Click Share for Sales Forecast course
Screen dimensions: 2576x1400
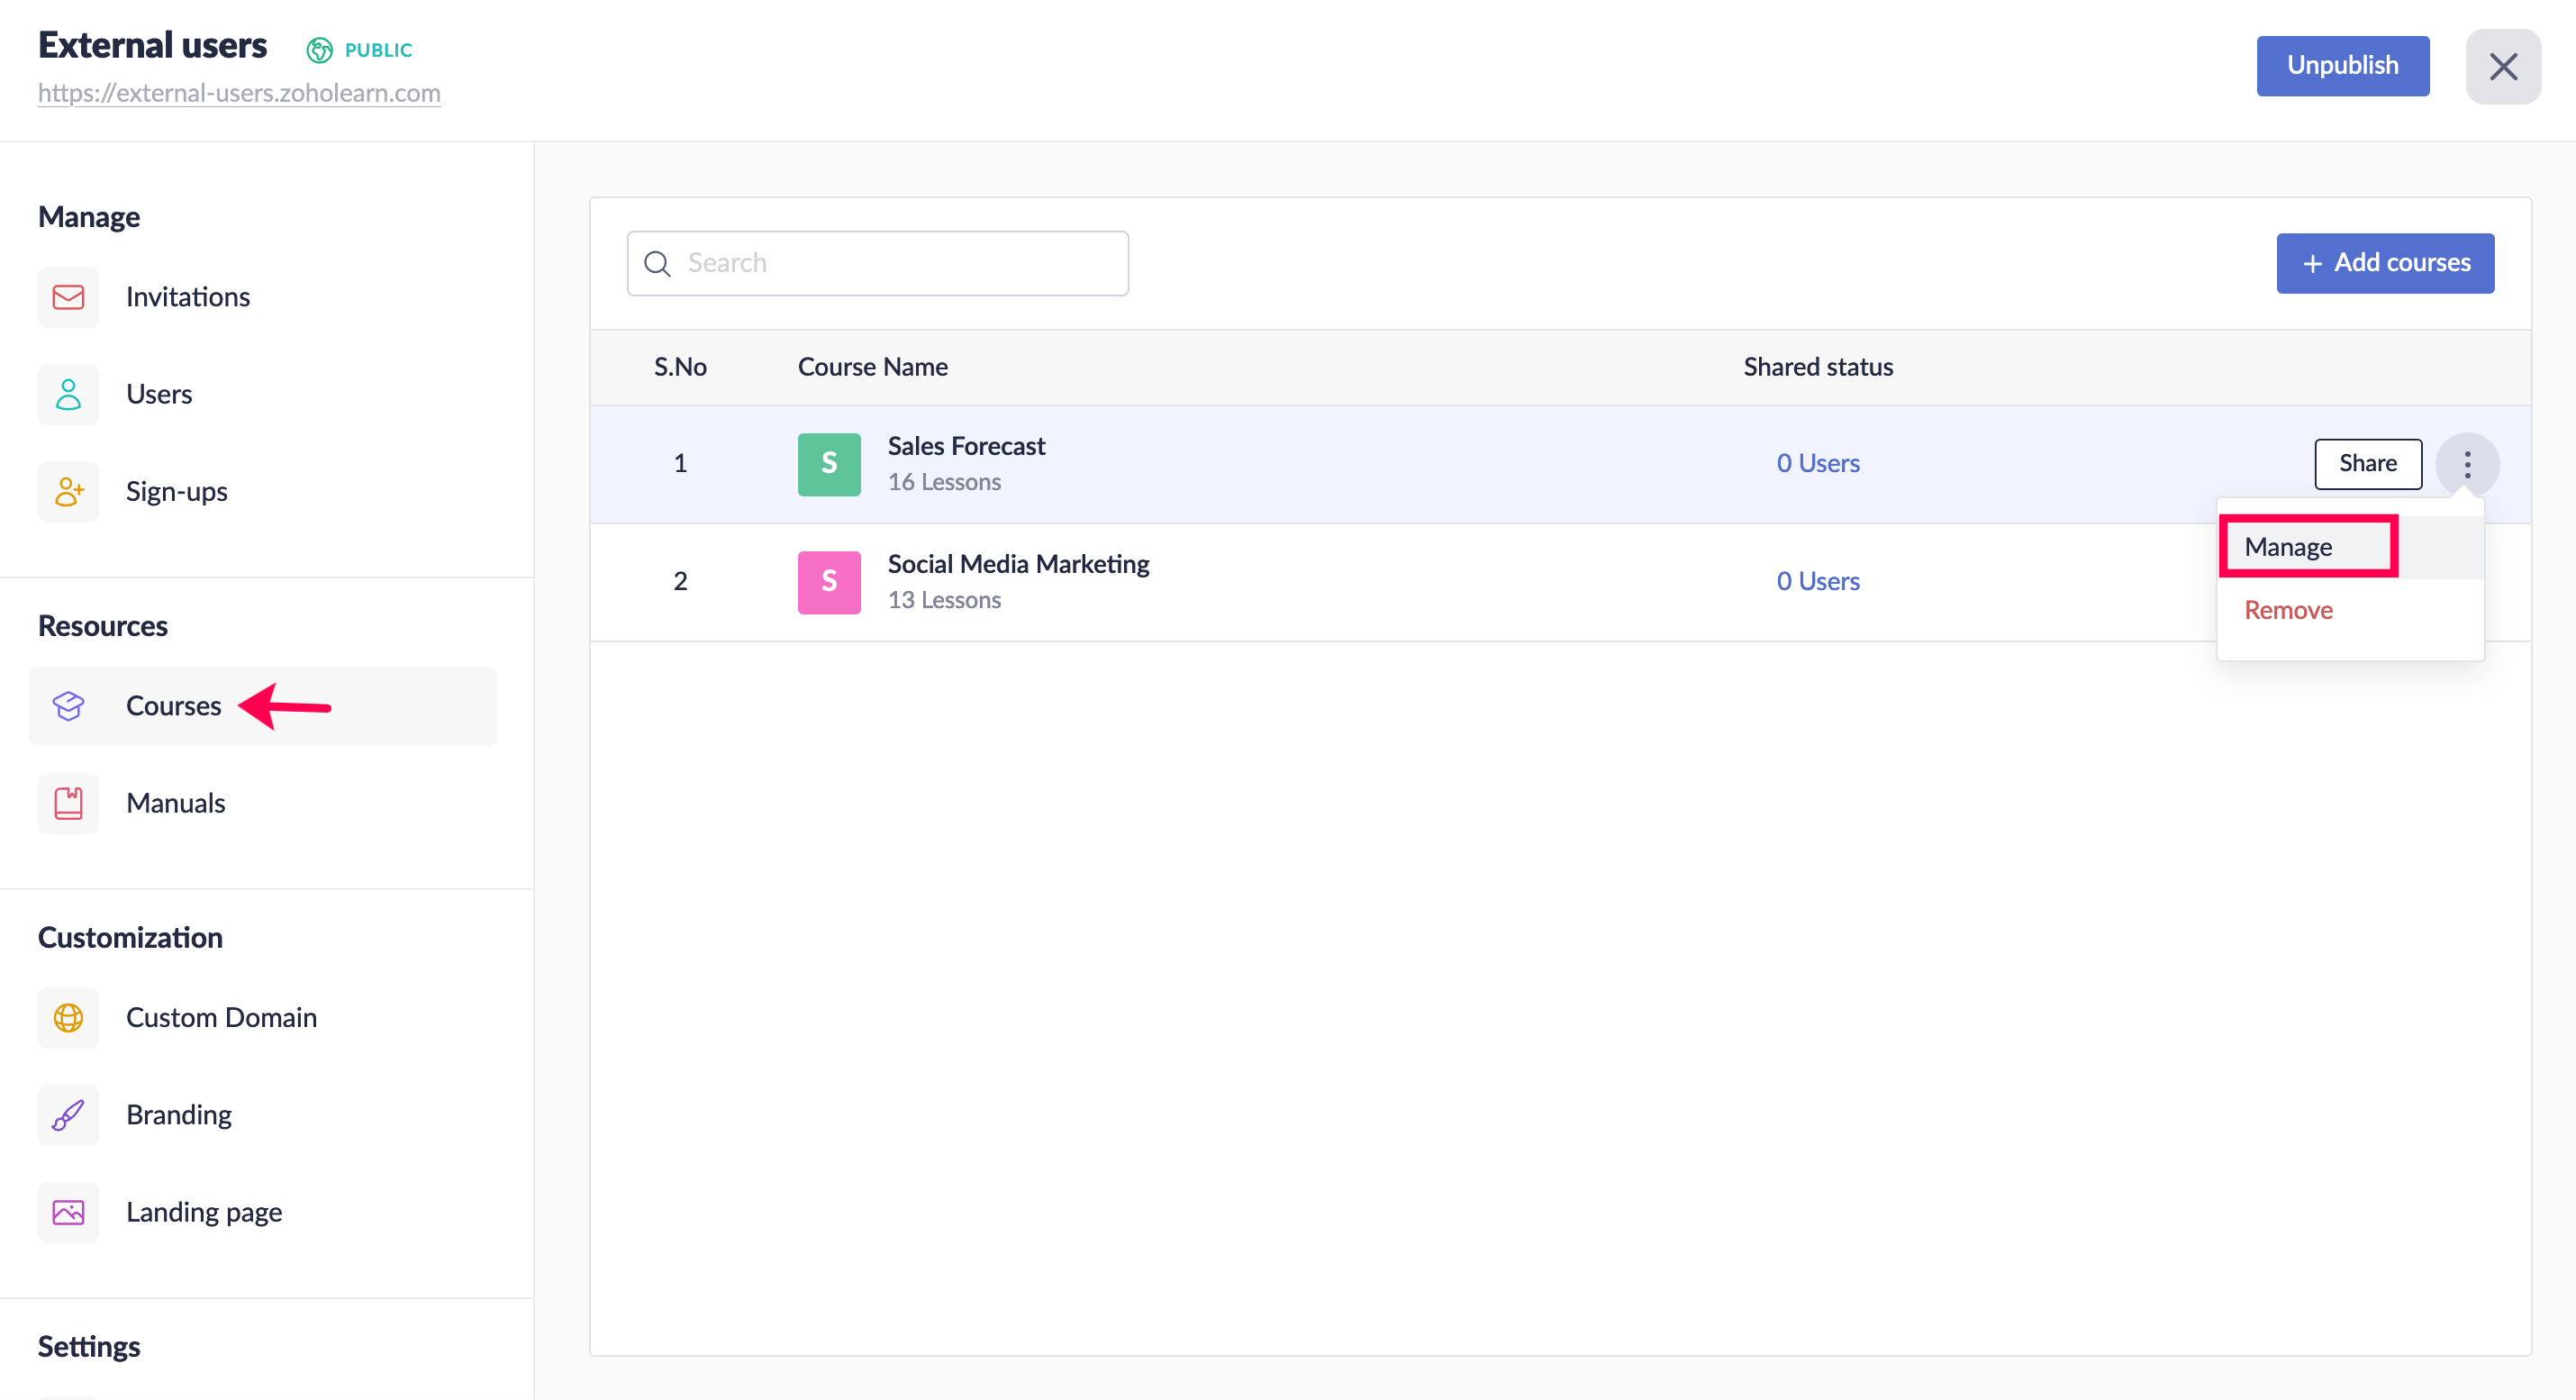(2367, 464)
